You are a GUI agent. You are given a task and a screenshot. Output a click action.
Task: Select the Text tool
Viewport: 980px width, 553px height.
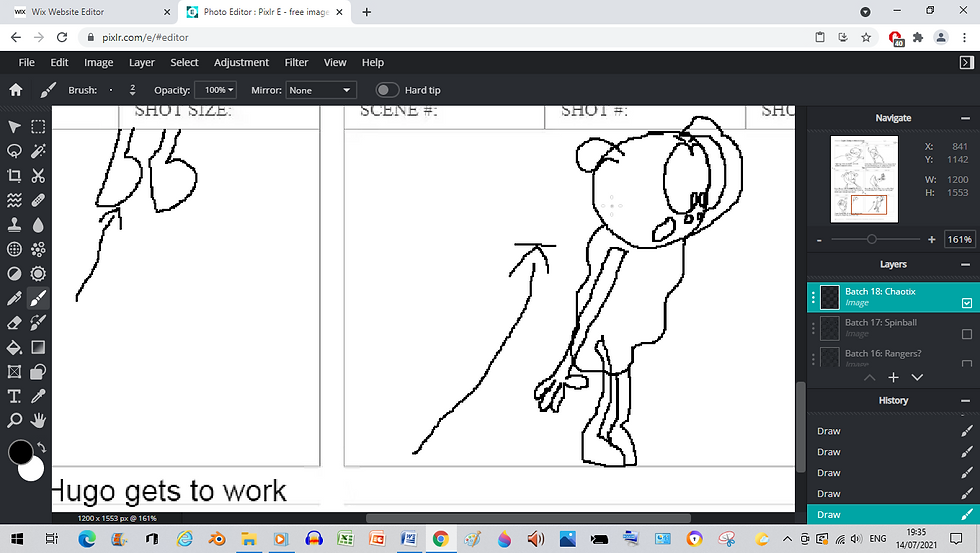point(14,396)
